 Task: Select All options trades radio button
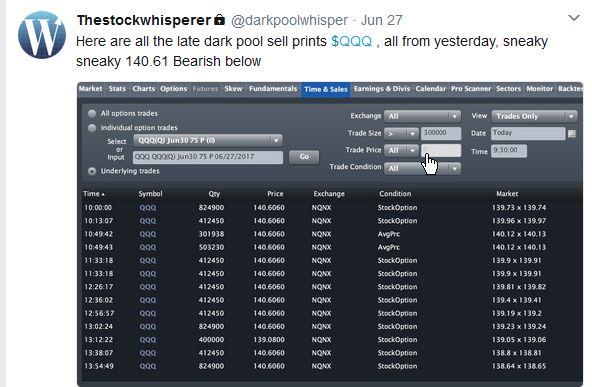(x=92, y=113)
